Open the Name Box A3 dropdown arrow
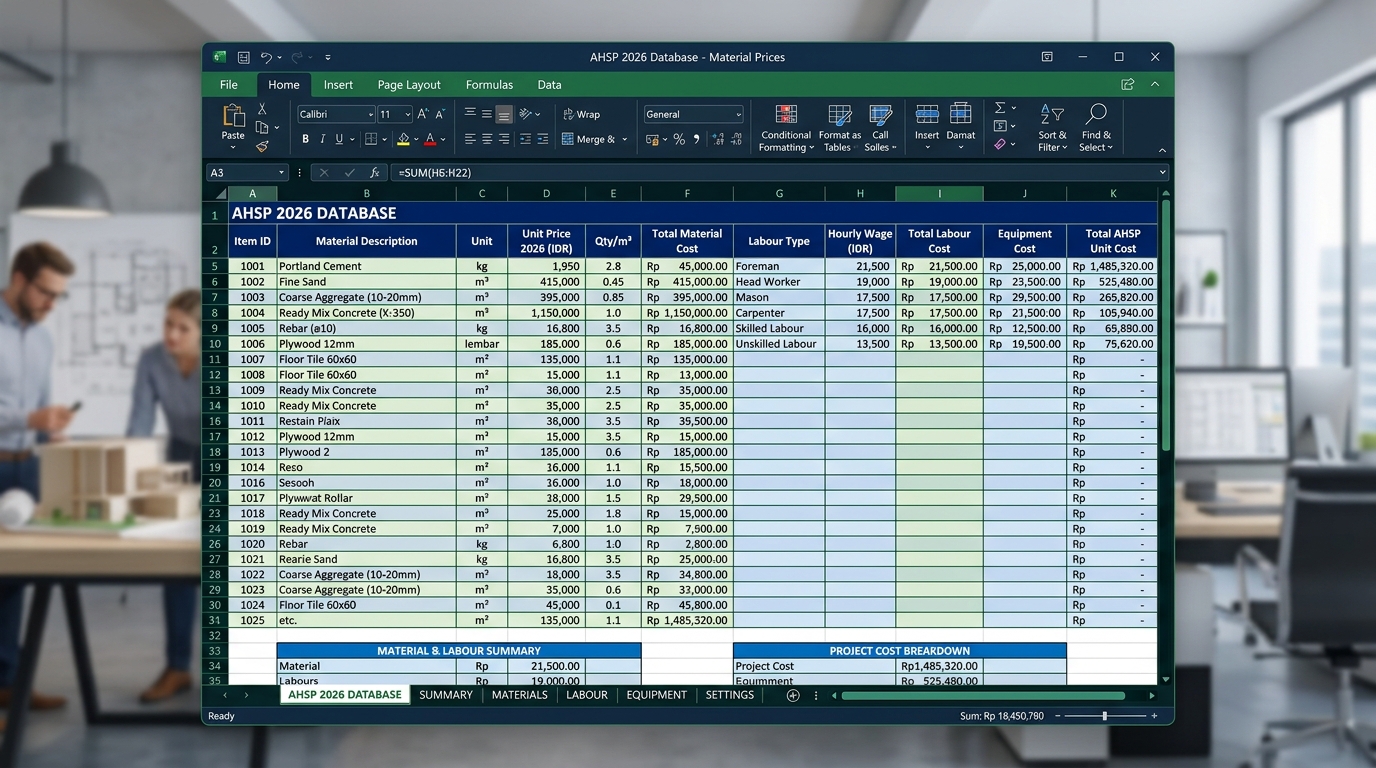 pyautogui.click(x=281, y=173)
